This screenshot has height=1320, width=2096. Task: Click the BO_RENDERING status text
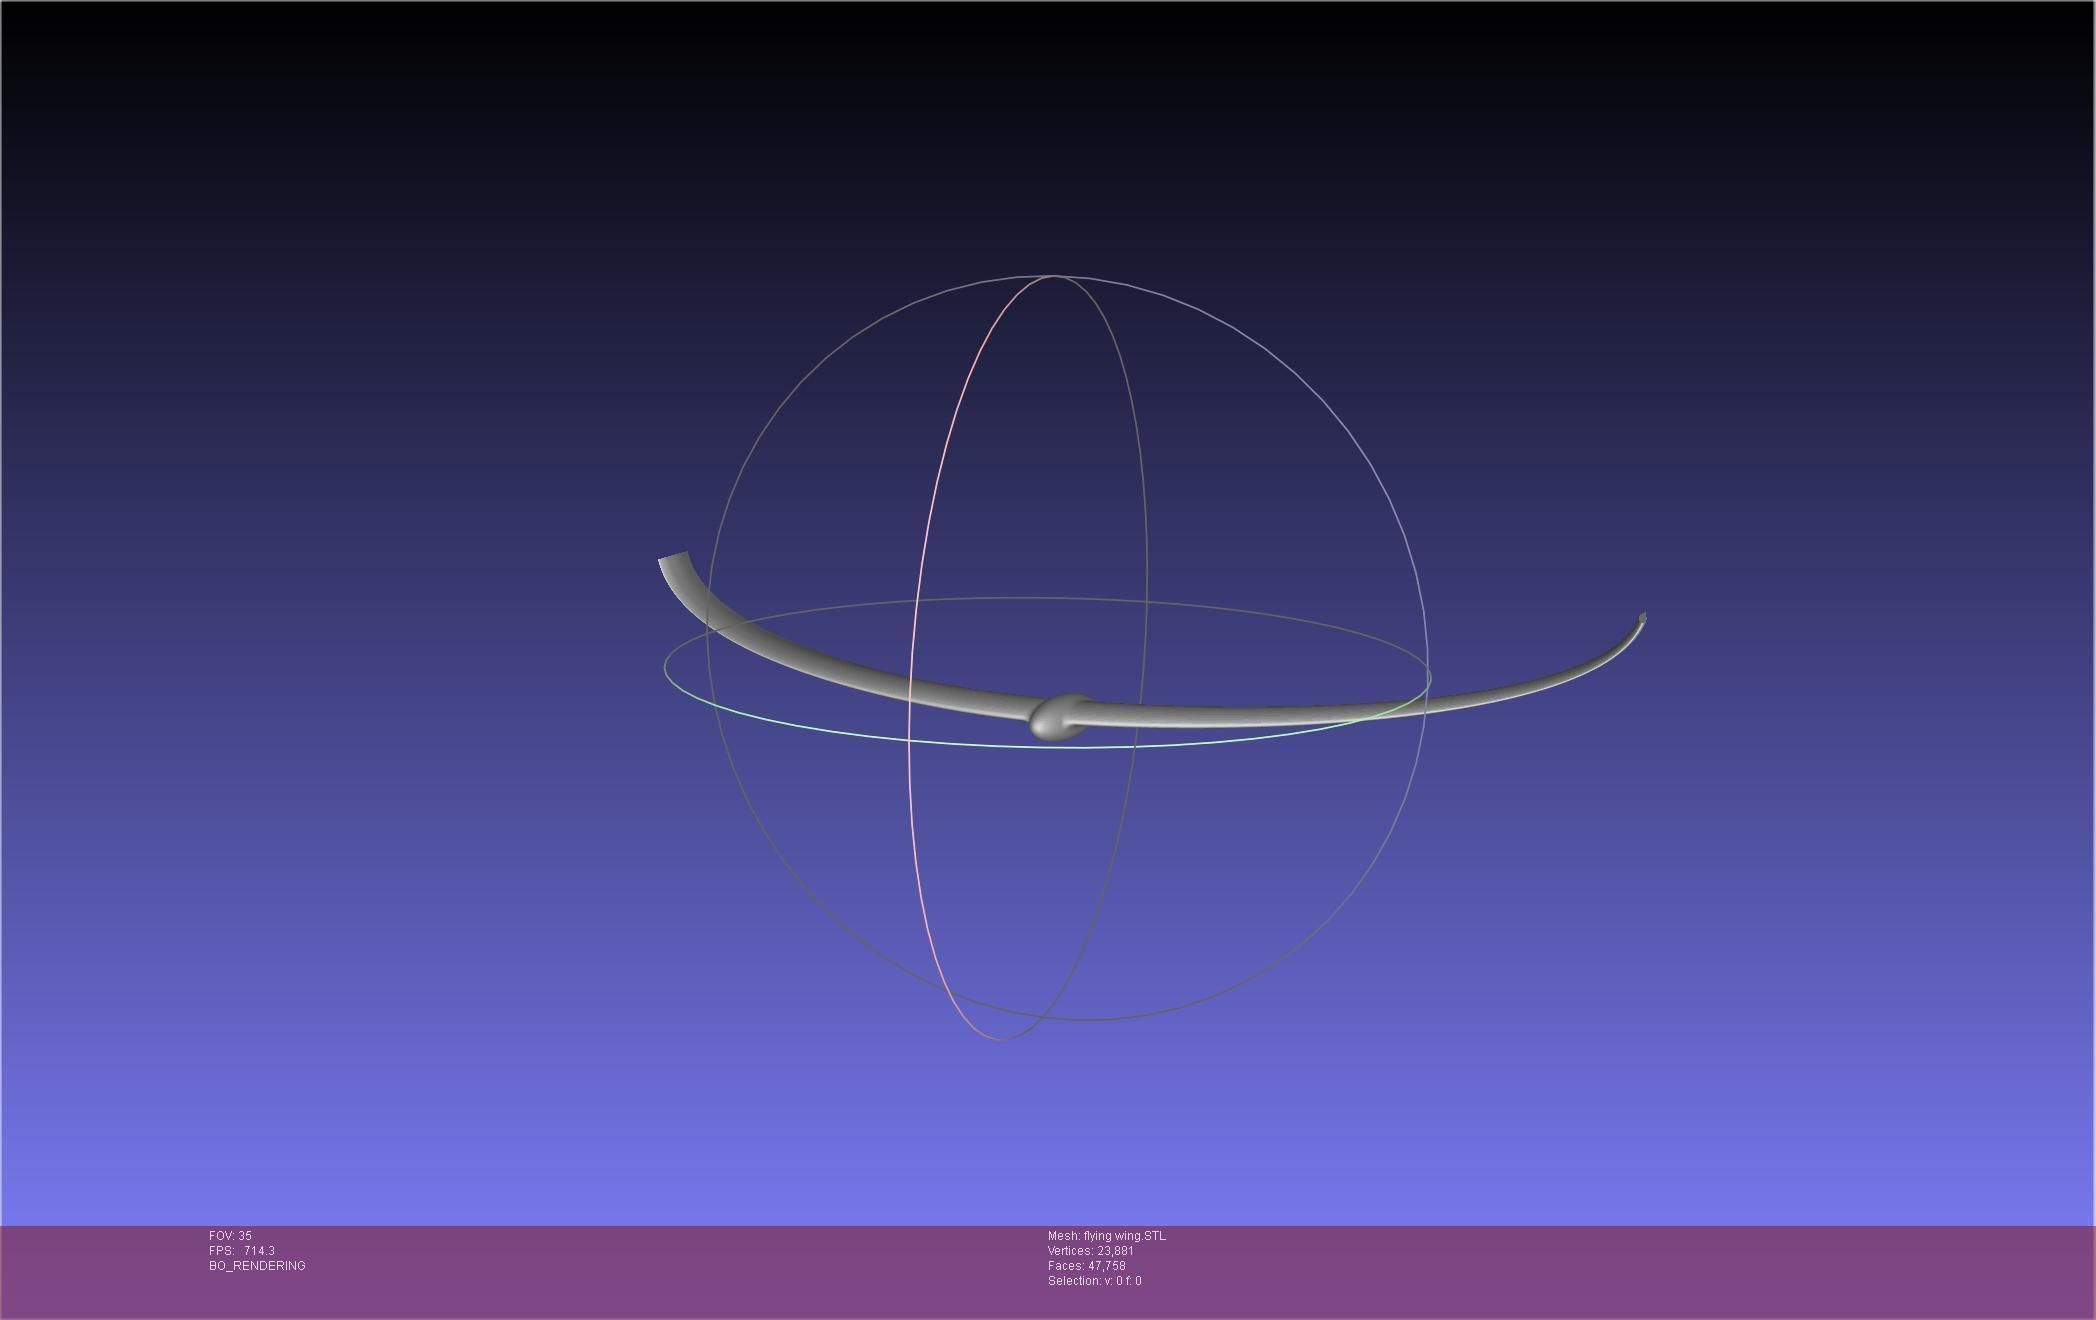pos(257,1266)
